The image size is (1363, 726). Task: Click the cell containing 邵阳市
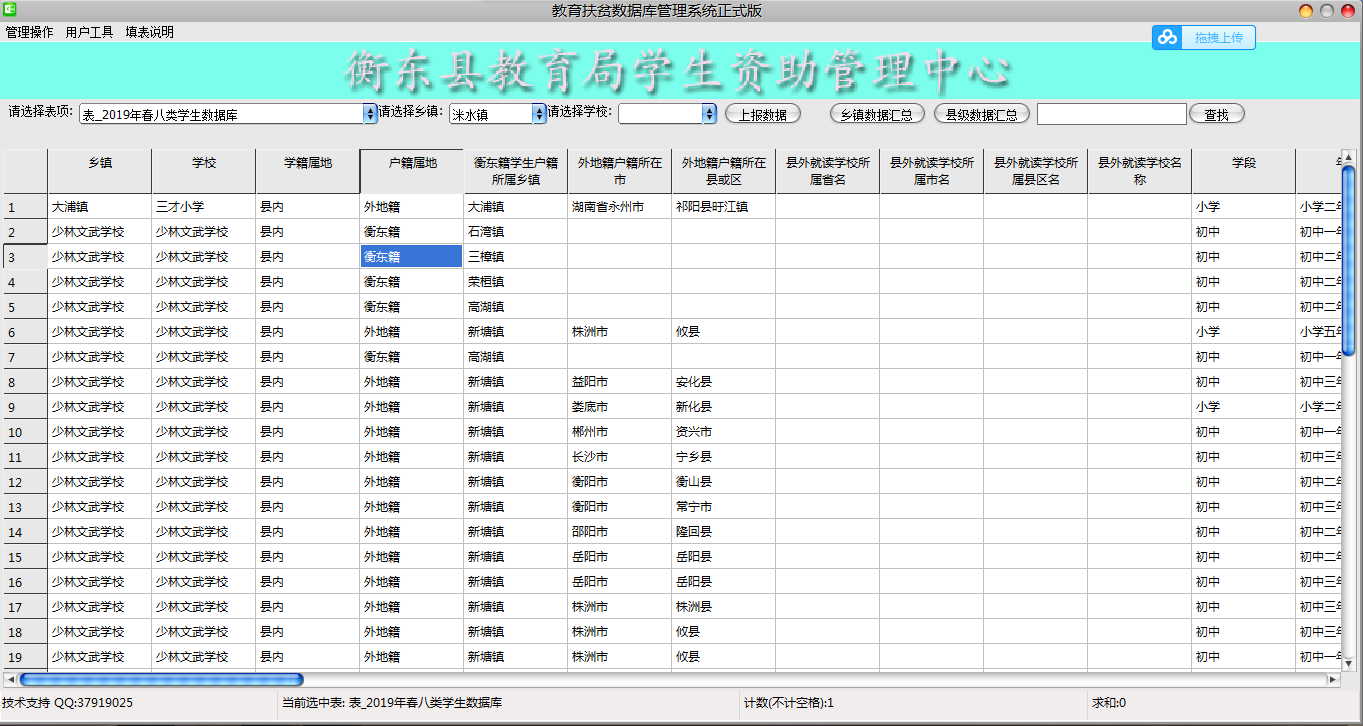[620, 532]
